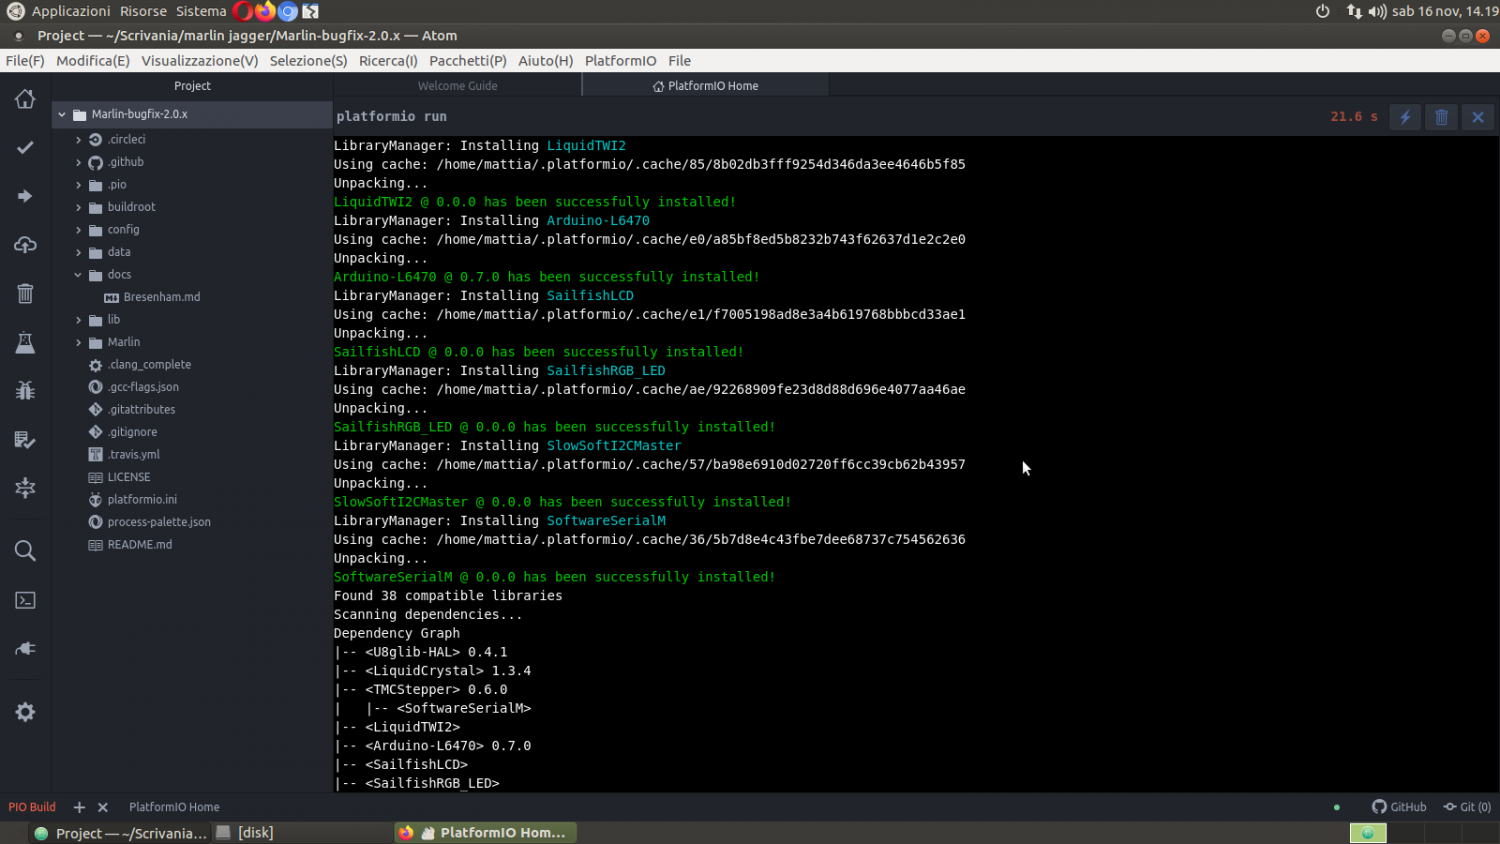This screenshot has width=1500, height=844.
Task: Click the Firefox launcher in top panel
Action: 265,11
